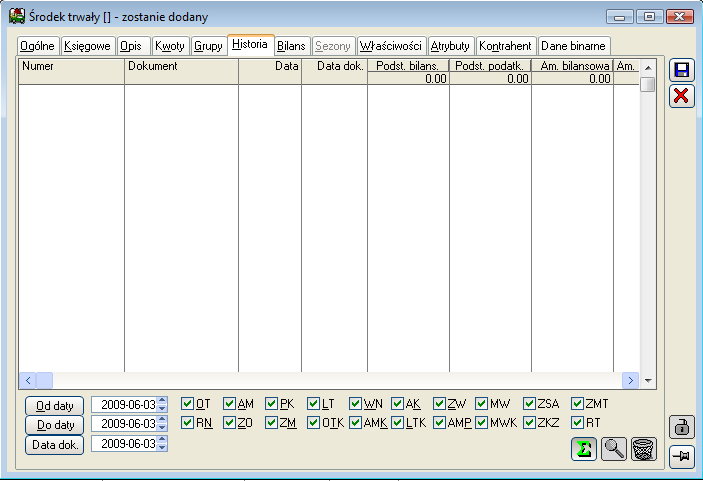
Task: Uncheck the OT checkbox
Action: (187, 404)
